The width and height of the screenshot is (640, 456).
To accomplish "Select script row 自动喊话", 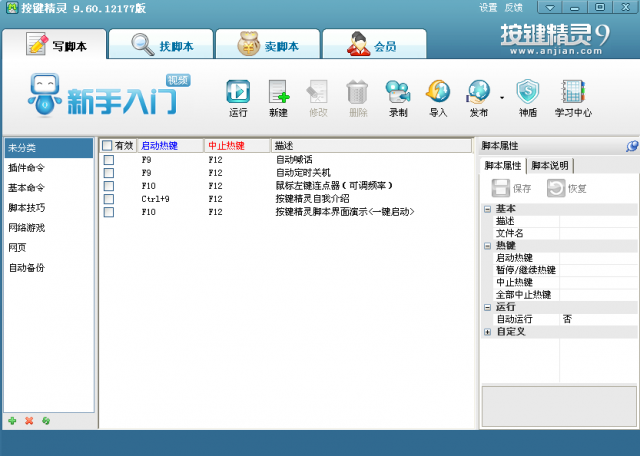I will (x=286, y=160).
